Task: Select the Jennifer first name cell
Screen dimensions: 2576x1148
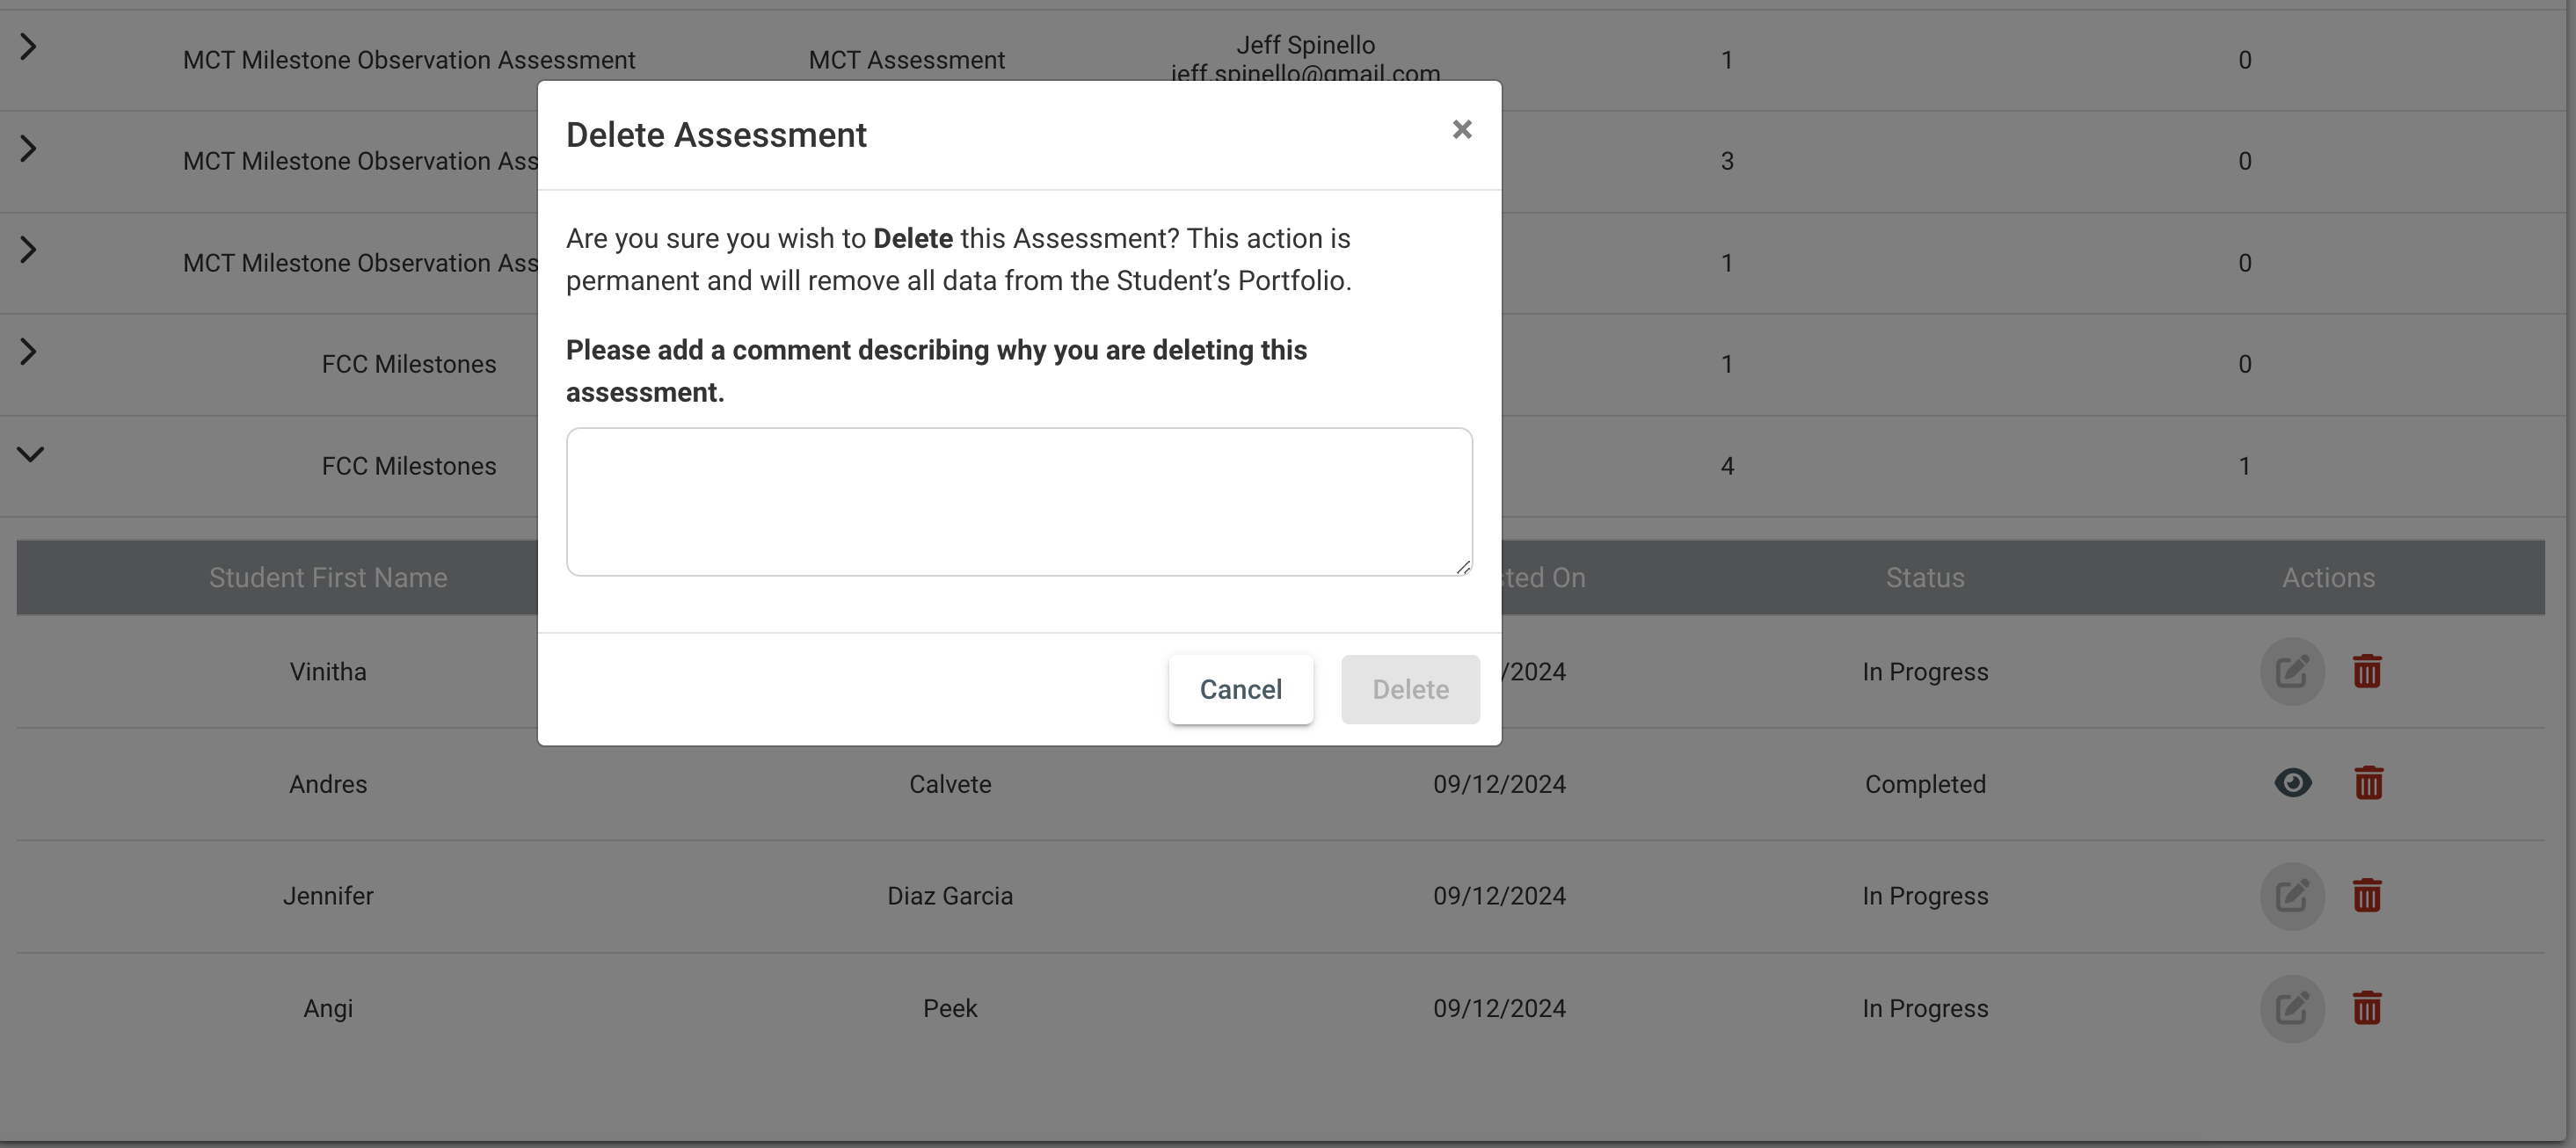Action: tap(328, 896)
